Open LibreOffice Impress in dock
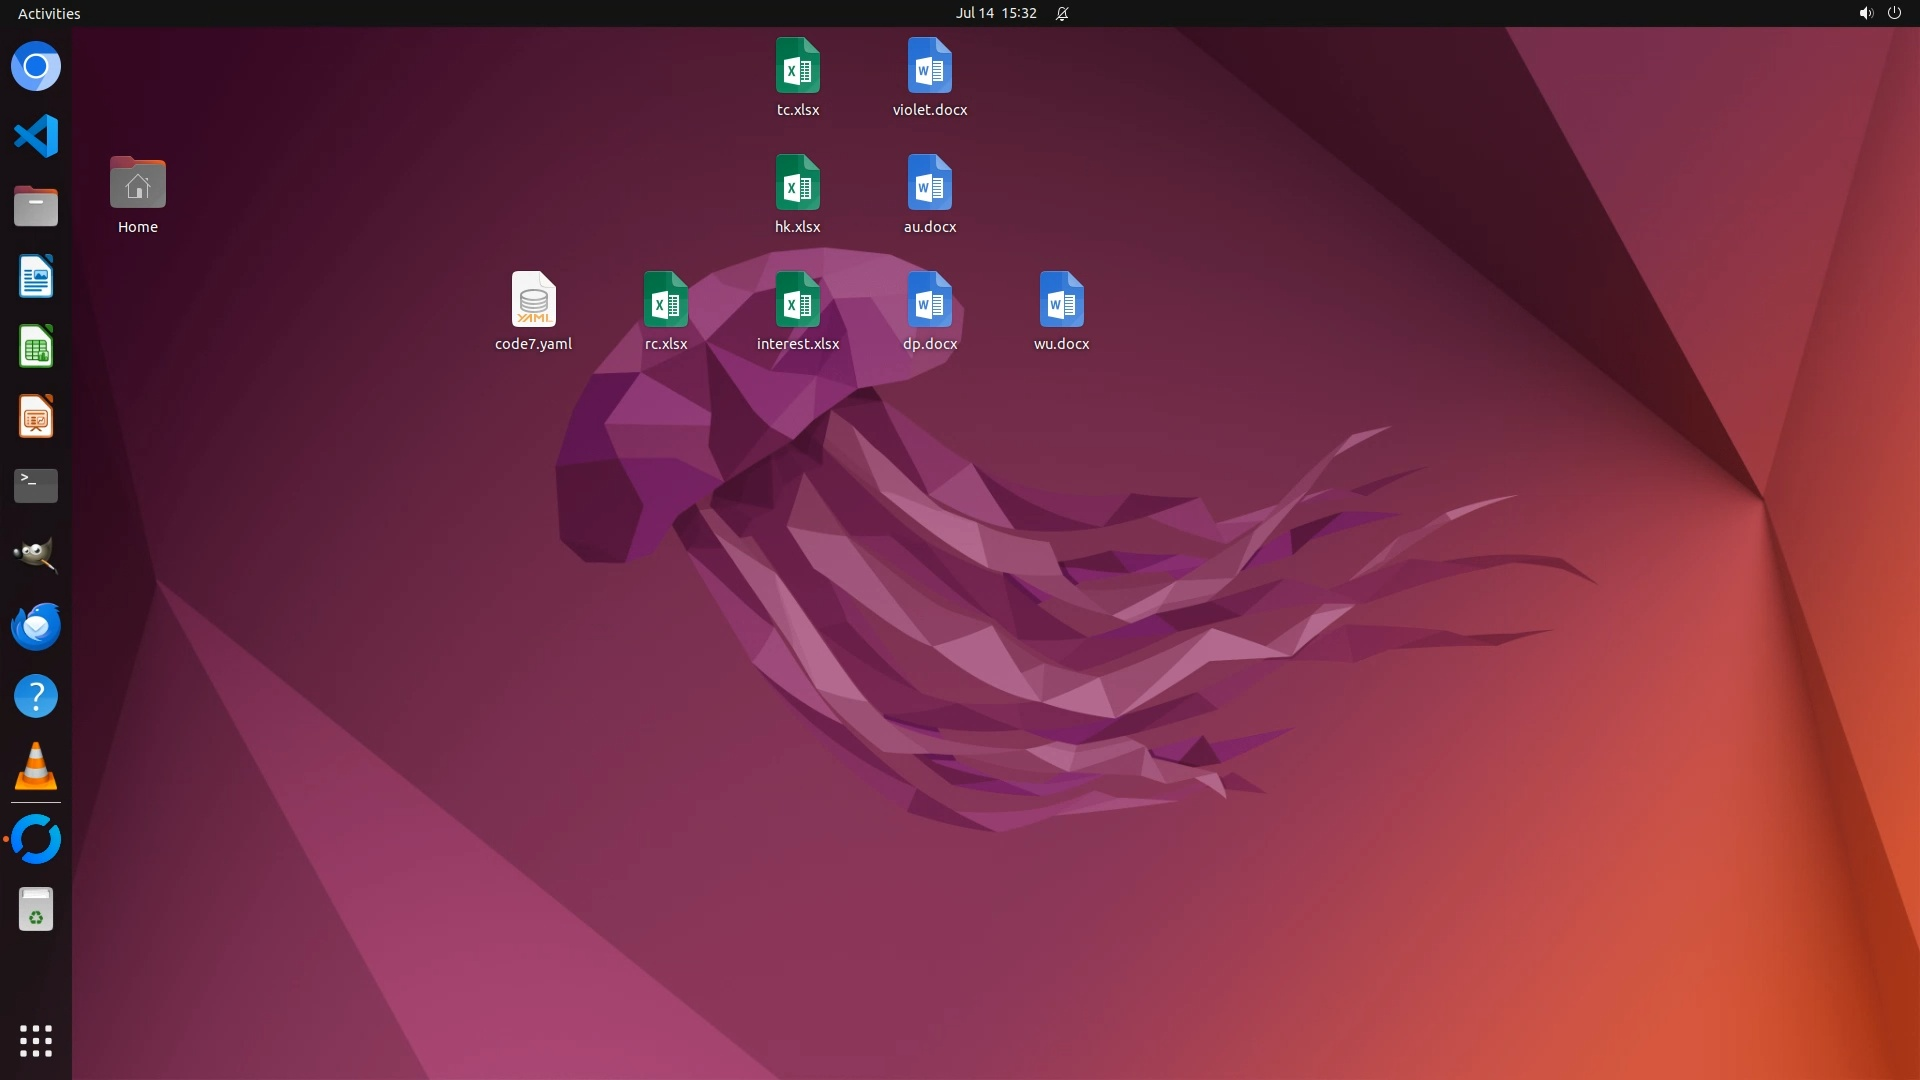Screen dimensions: 1920x1080 tap(36, 417)
